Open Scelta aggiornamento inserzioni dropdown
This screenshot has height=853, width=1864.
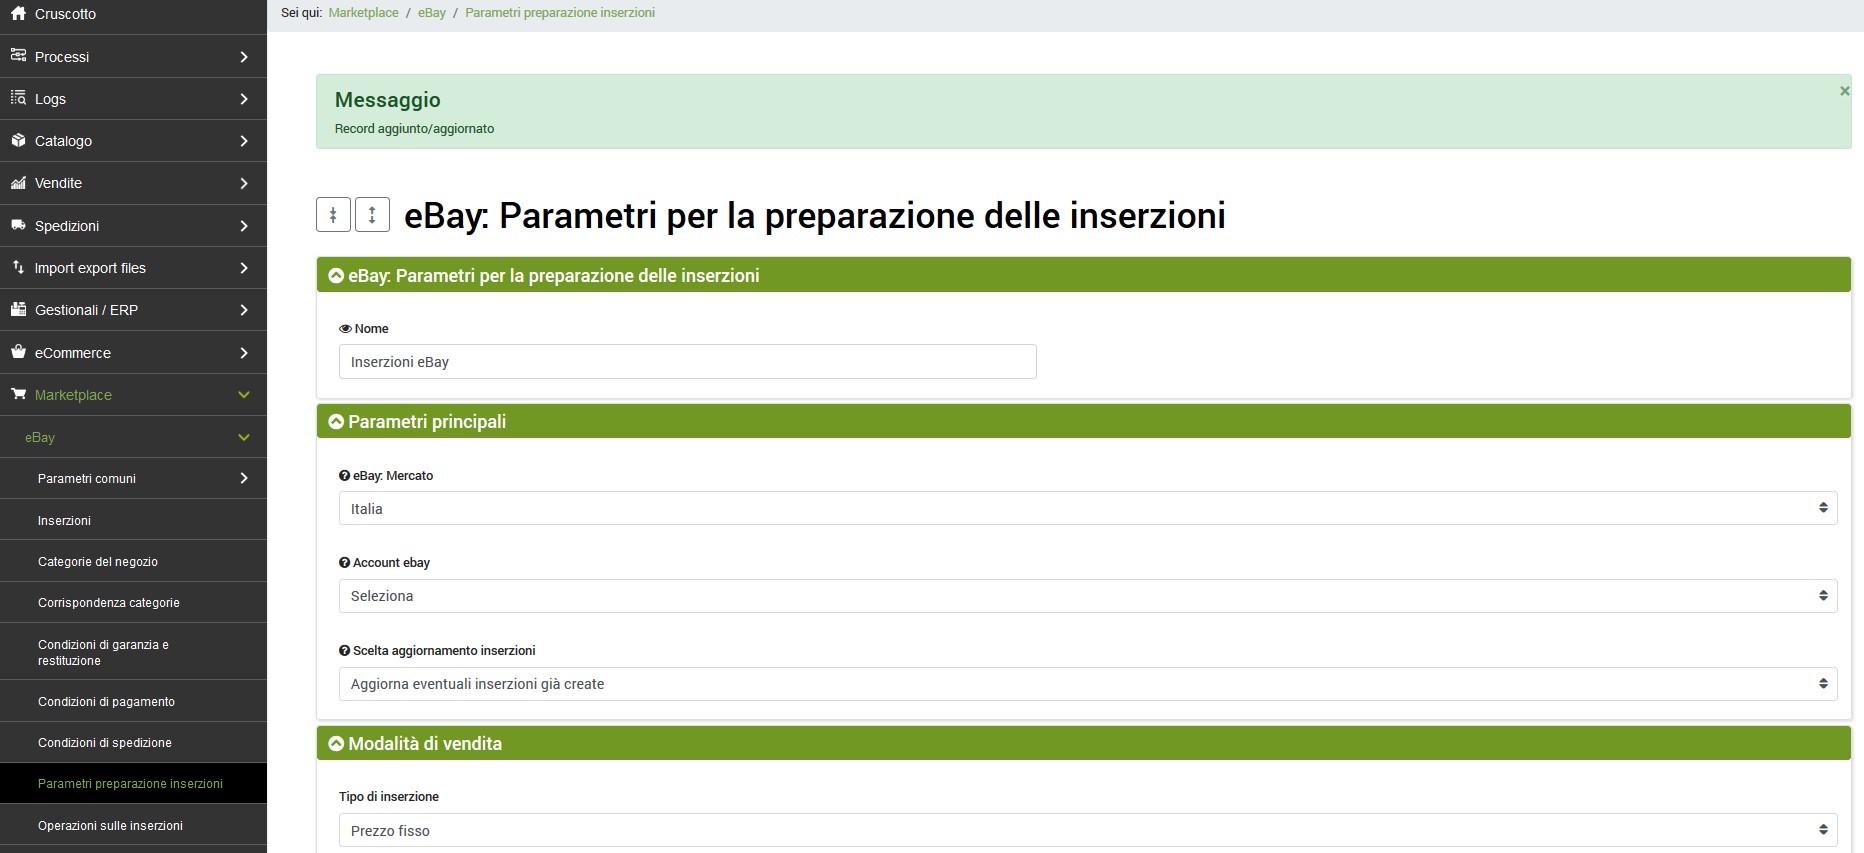1087,684
